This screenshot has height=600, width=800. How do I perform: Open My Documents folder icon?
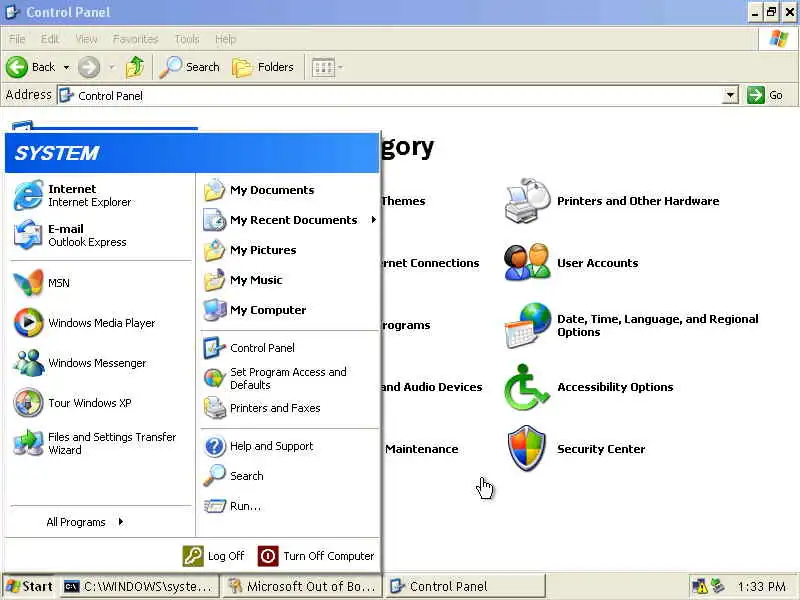coord(215,190)
